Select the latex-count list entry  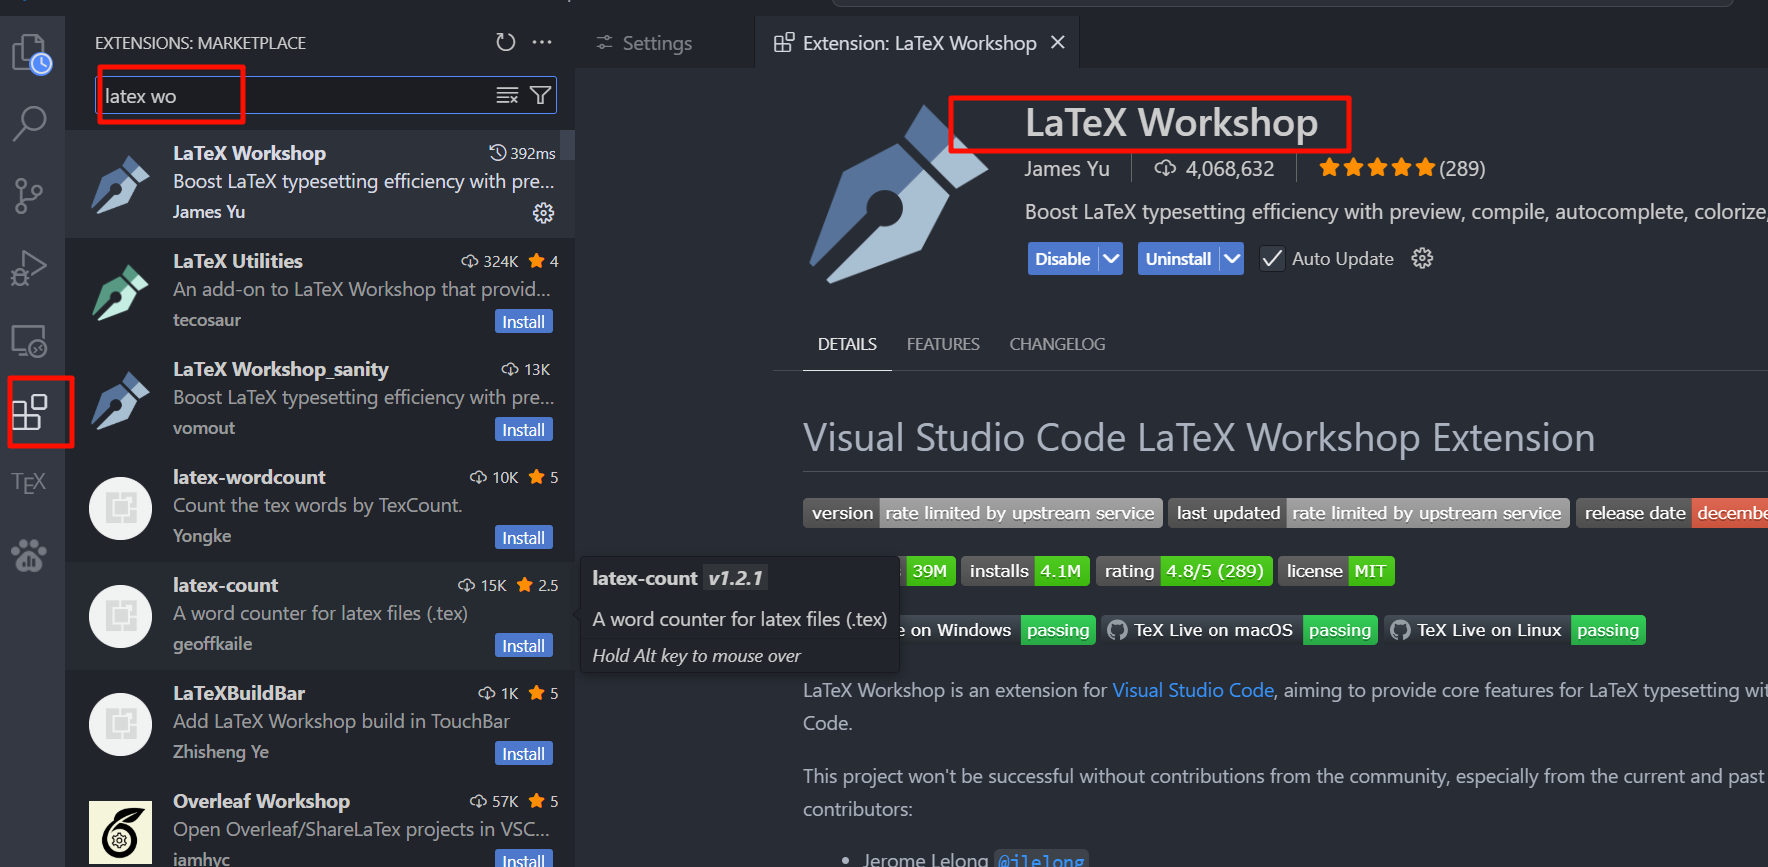click(320, 615)
